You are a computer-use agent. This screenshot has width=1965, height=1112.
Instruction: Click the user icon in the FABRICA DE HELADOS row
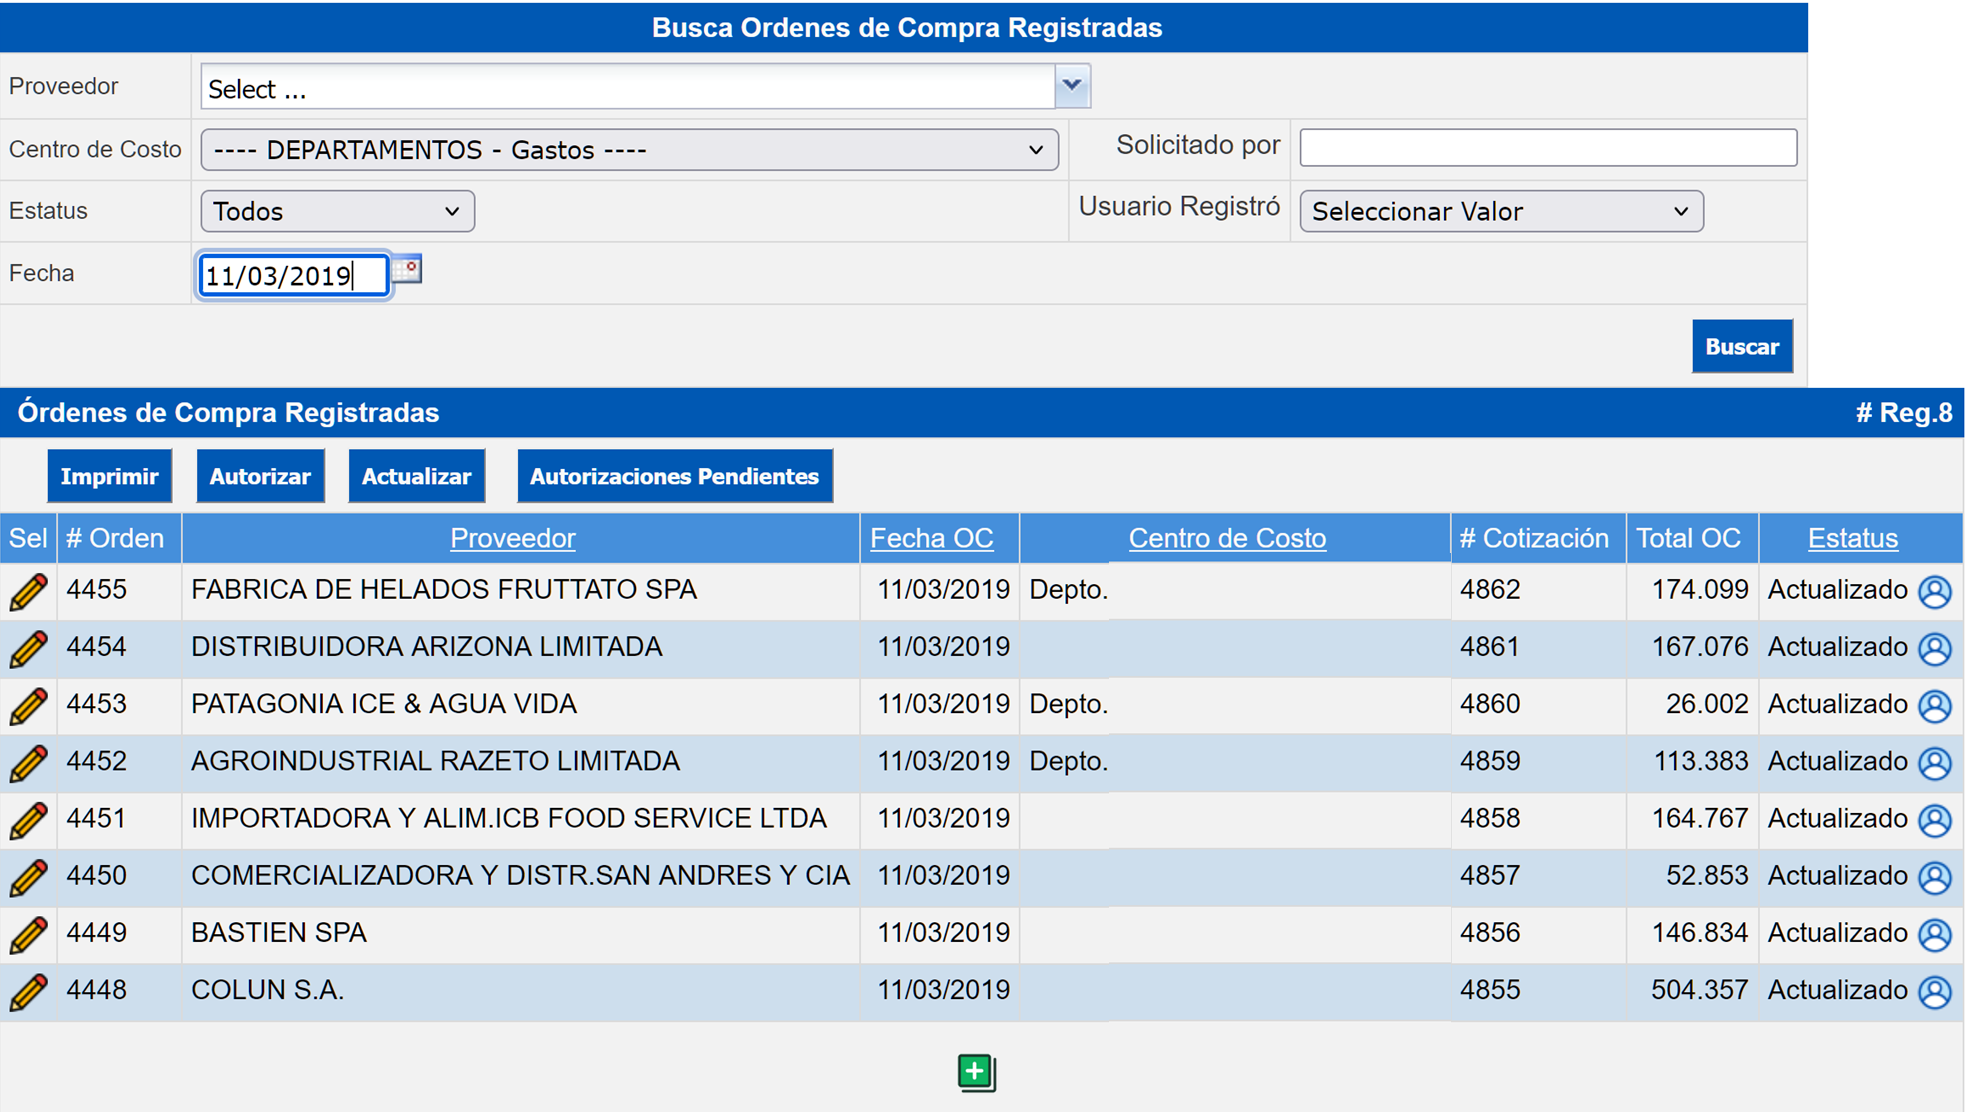[1935, 592]
